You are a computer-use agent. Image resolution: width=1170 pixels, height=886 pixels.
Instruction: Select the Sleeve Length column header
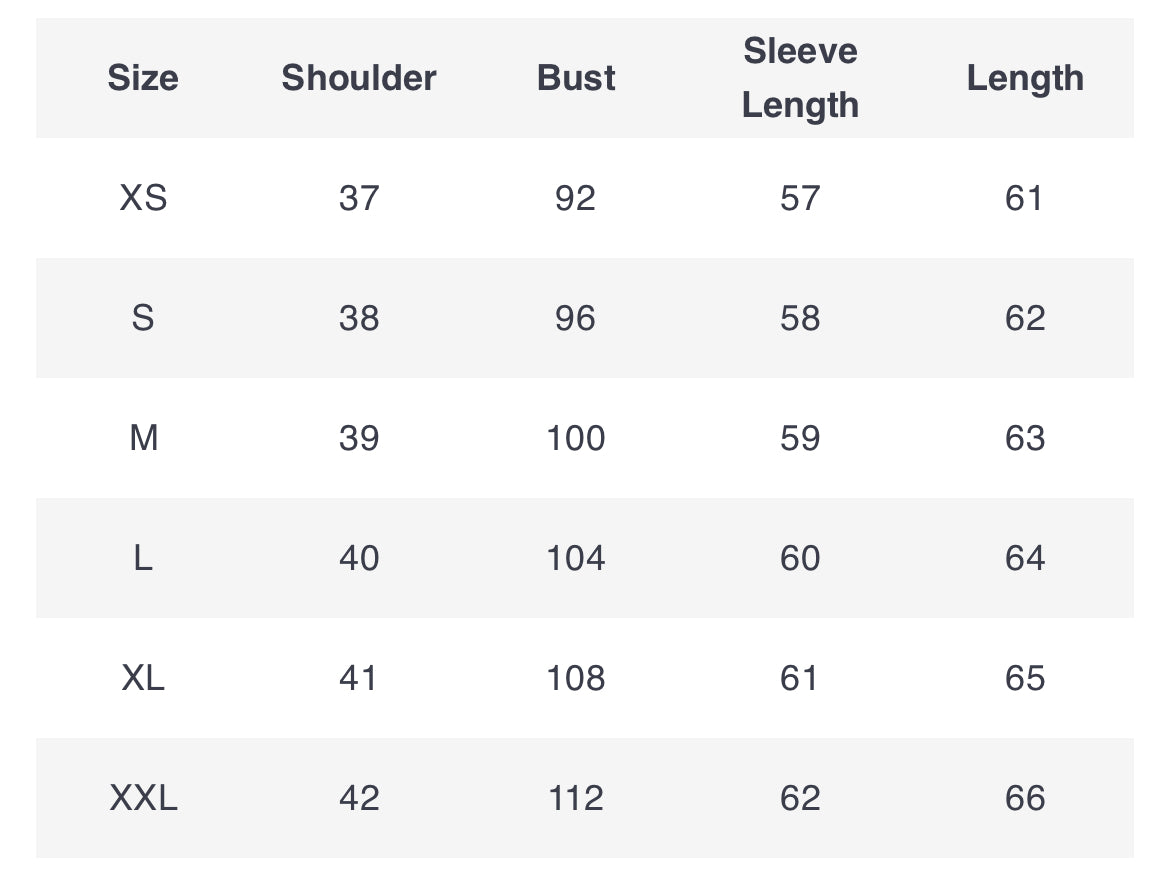click(800, 78)
